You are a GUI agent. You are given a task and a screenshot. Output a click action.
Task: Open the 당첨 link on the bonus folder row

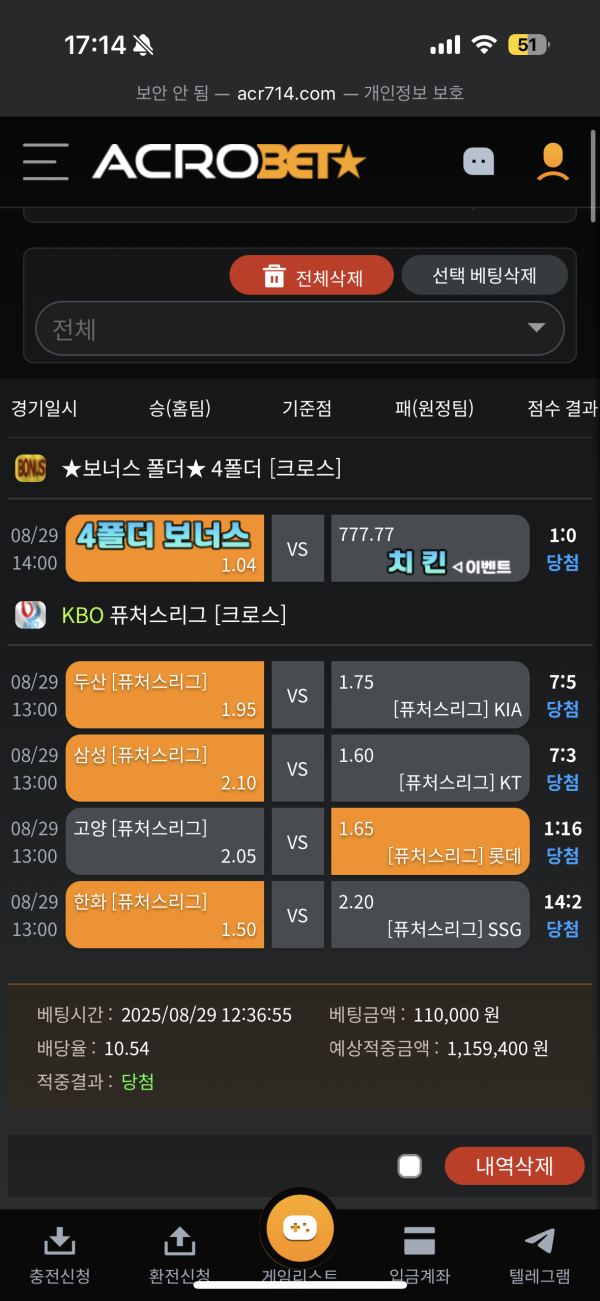tap(562, 562)
